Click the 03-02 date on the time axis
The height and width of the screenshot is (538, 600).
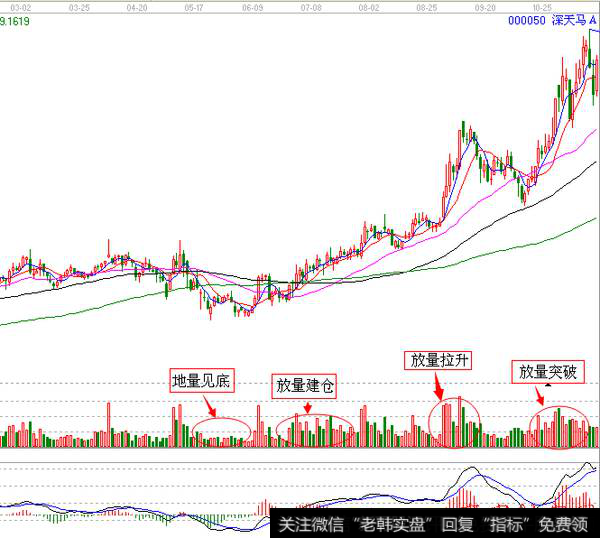21,6
